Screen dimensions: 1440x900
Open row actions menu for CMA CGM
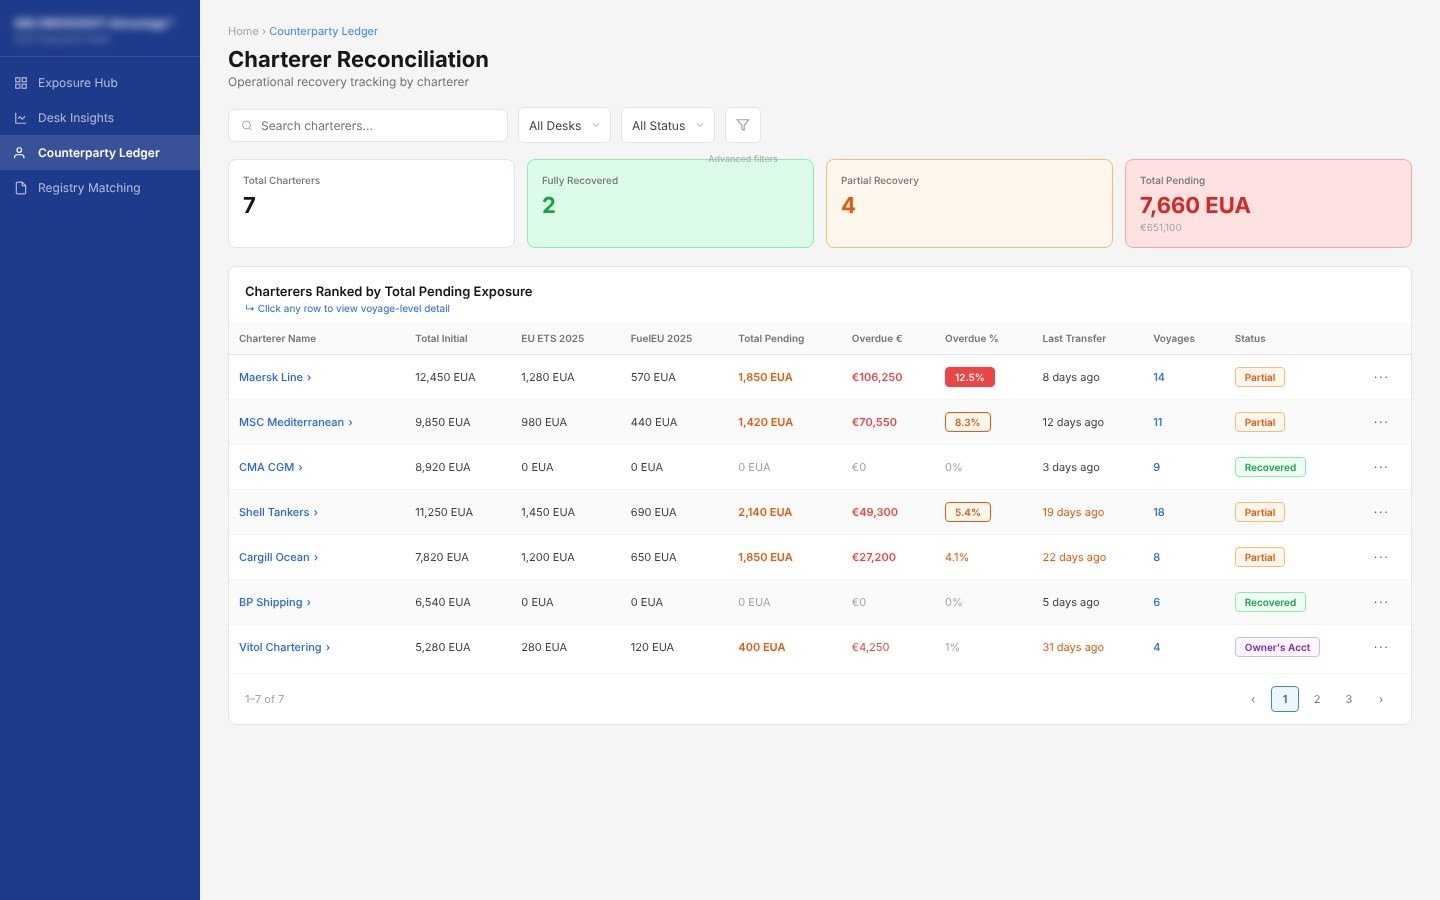click(1381, 467)
